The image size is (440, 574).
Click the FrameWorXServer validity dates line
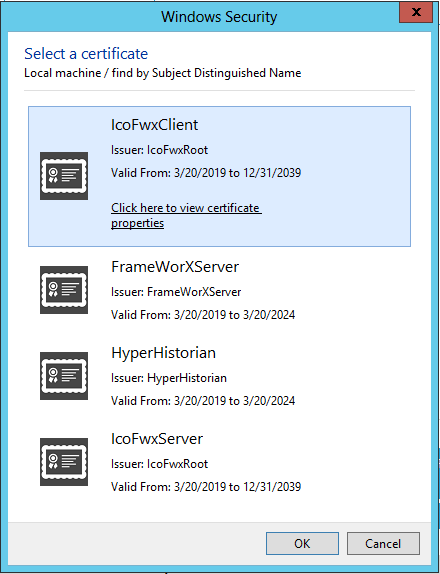203,315
